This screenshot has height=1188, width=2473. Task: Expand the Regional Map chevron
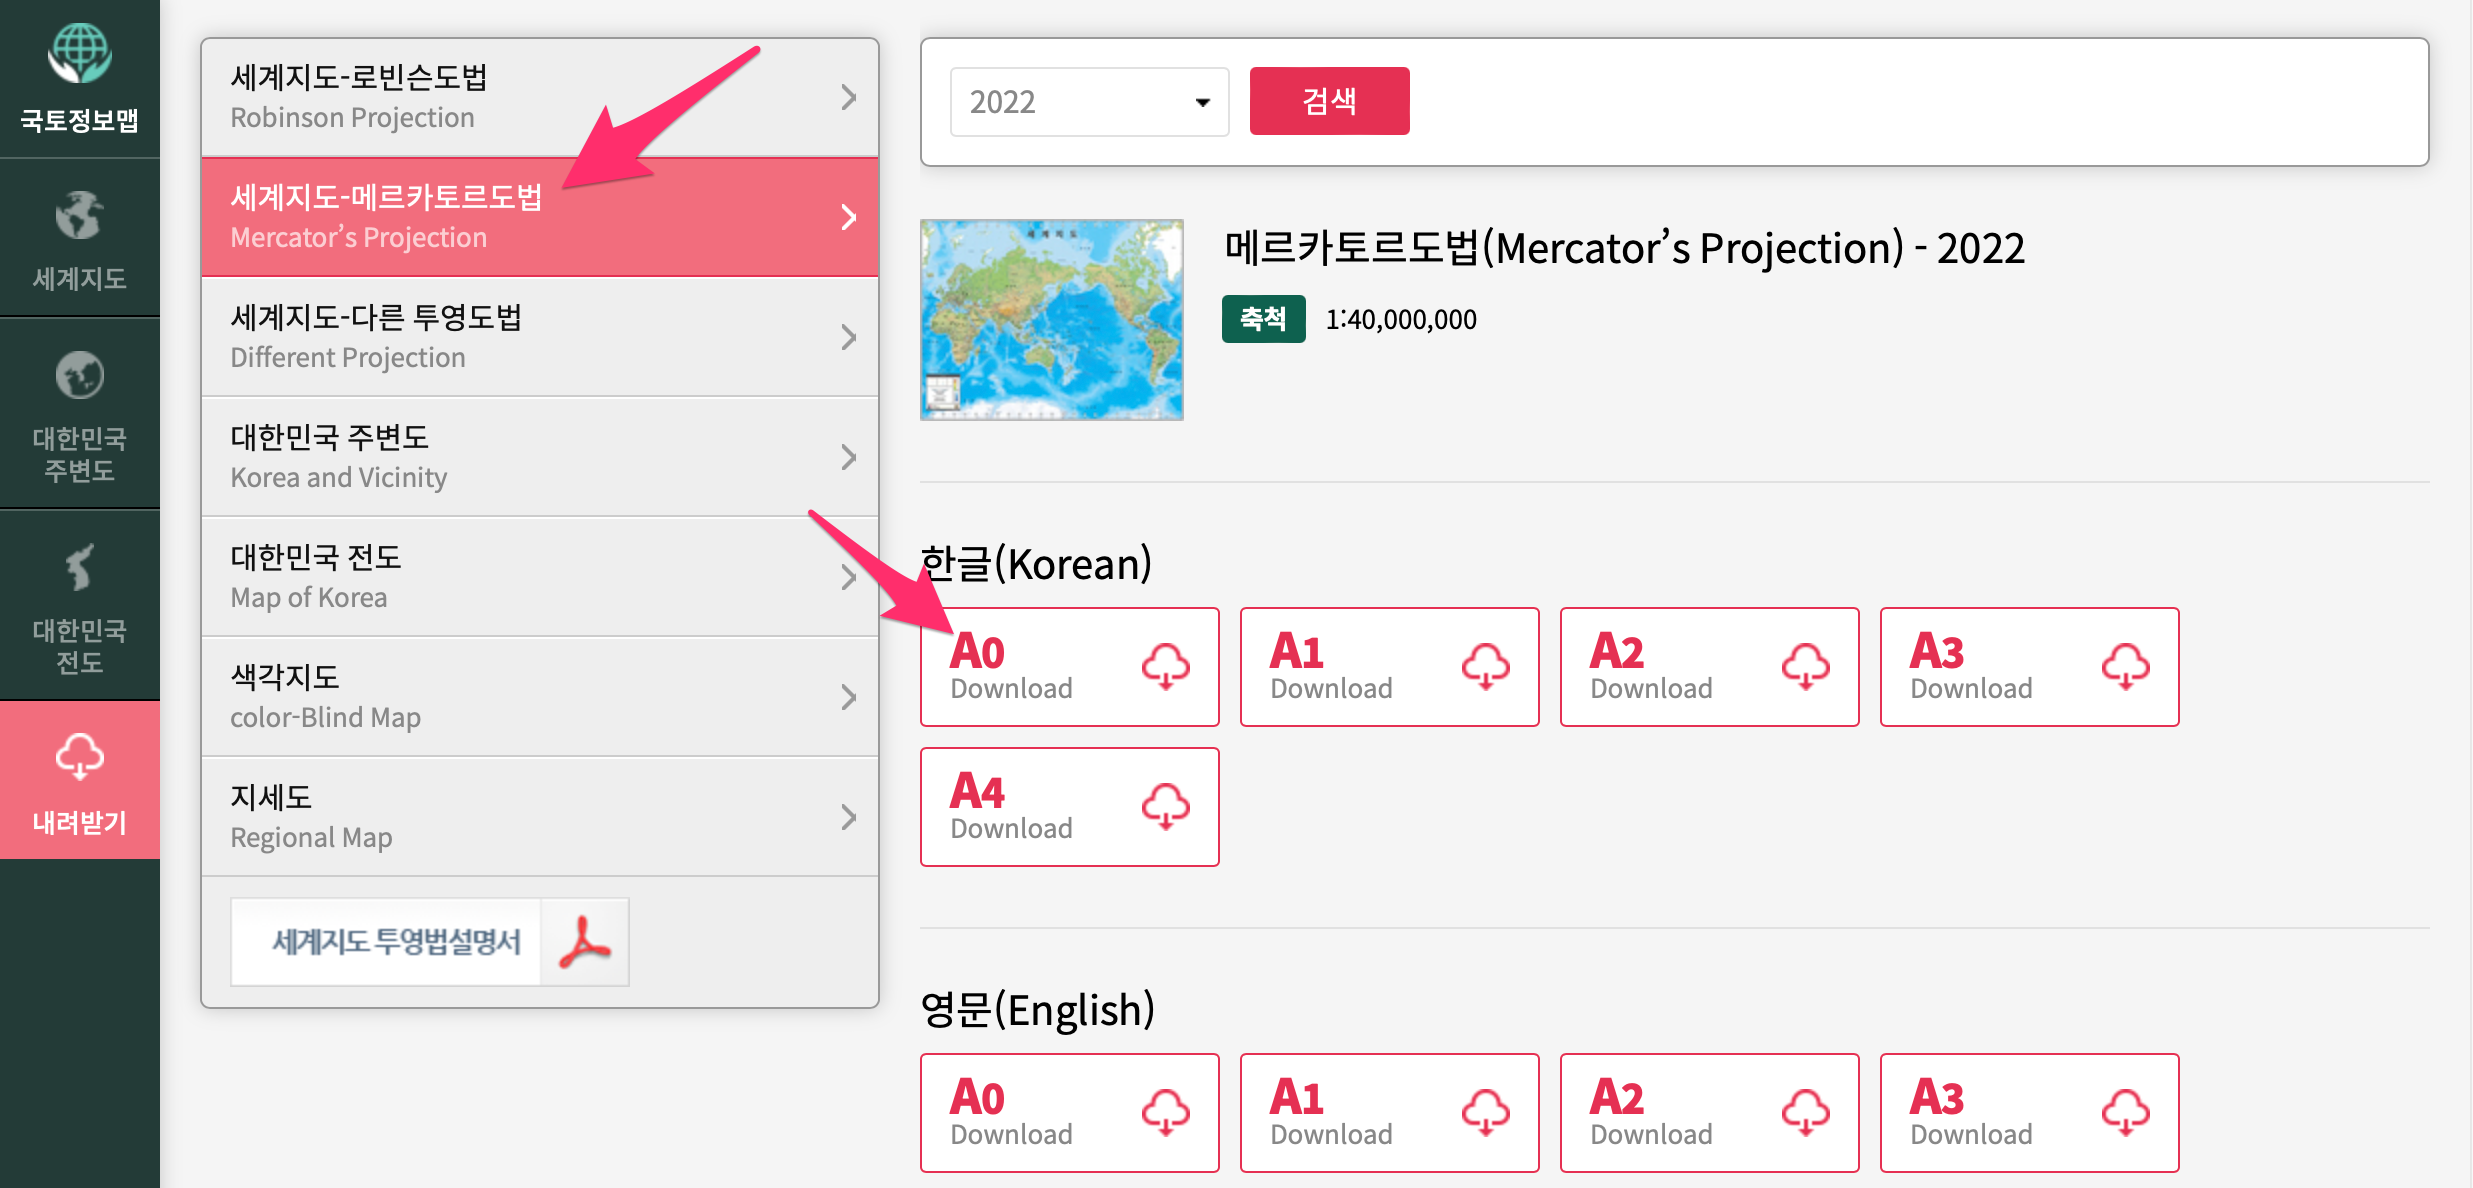pos(848,817)
